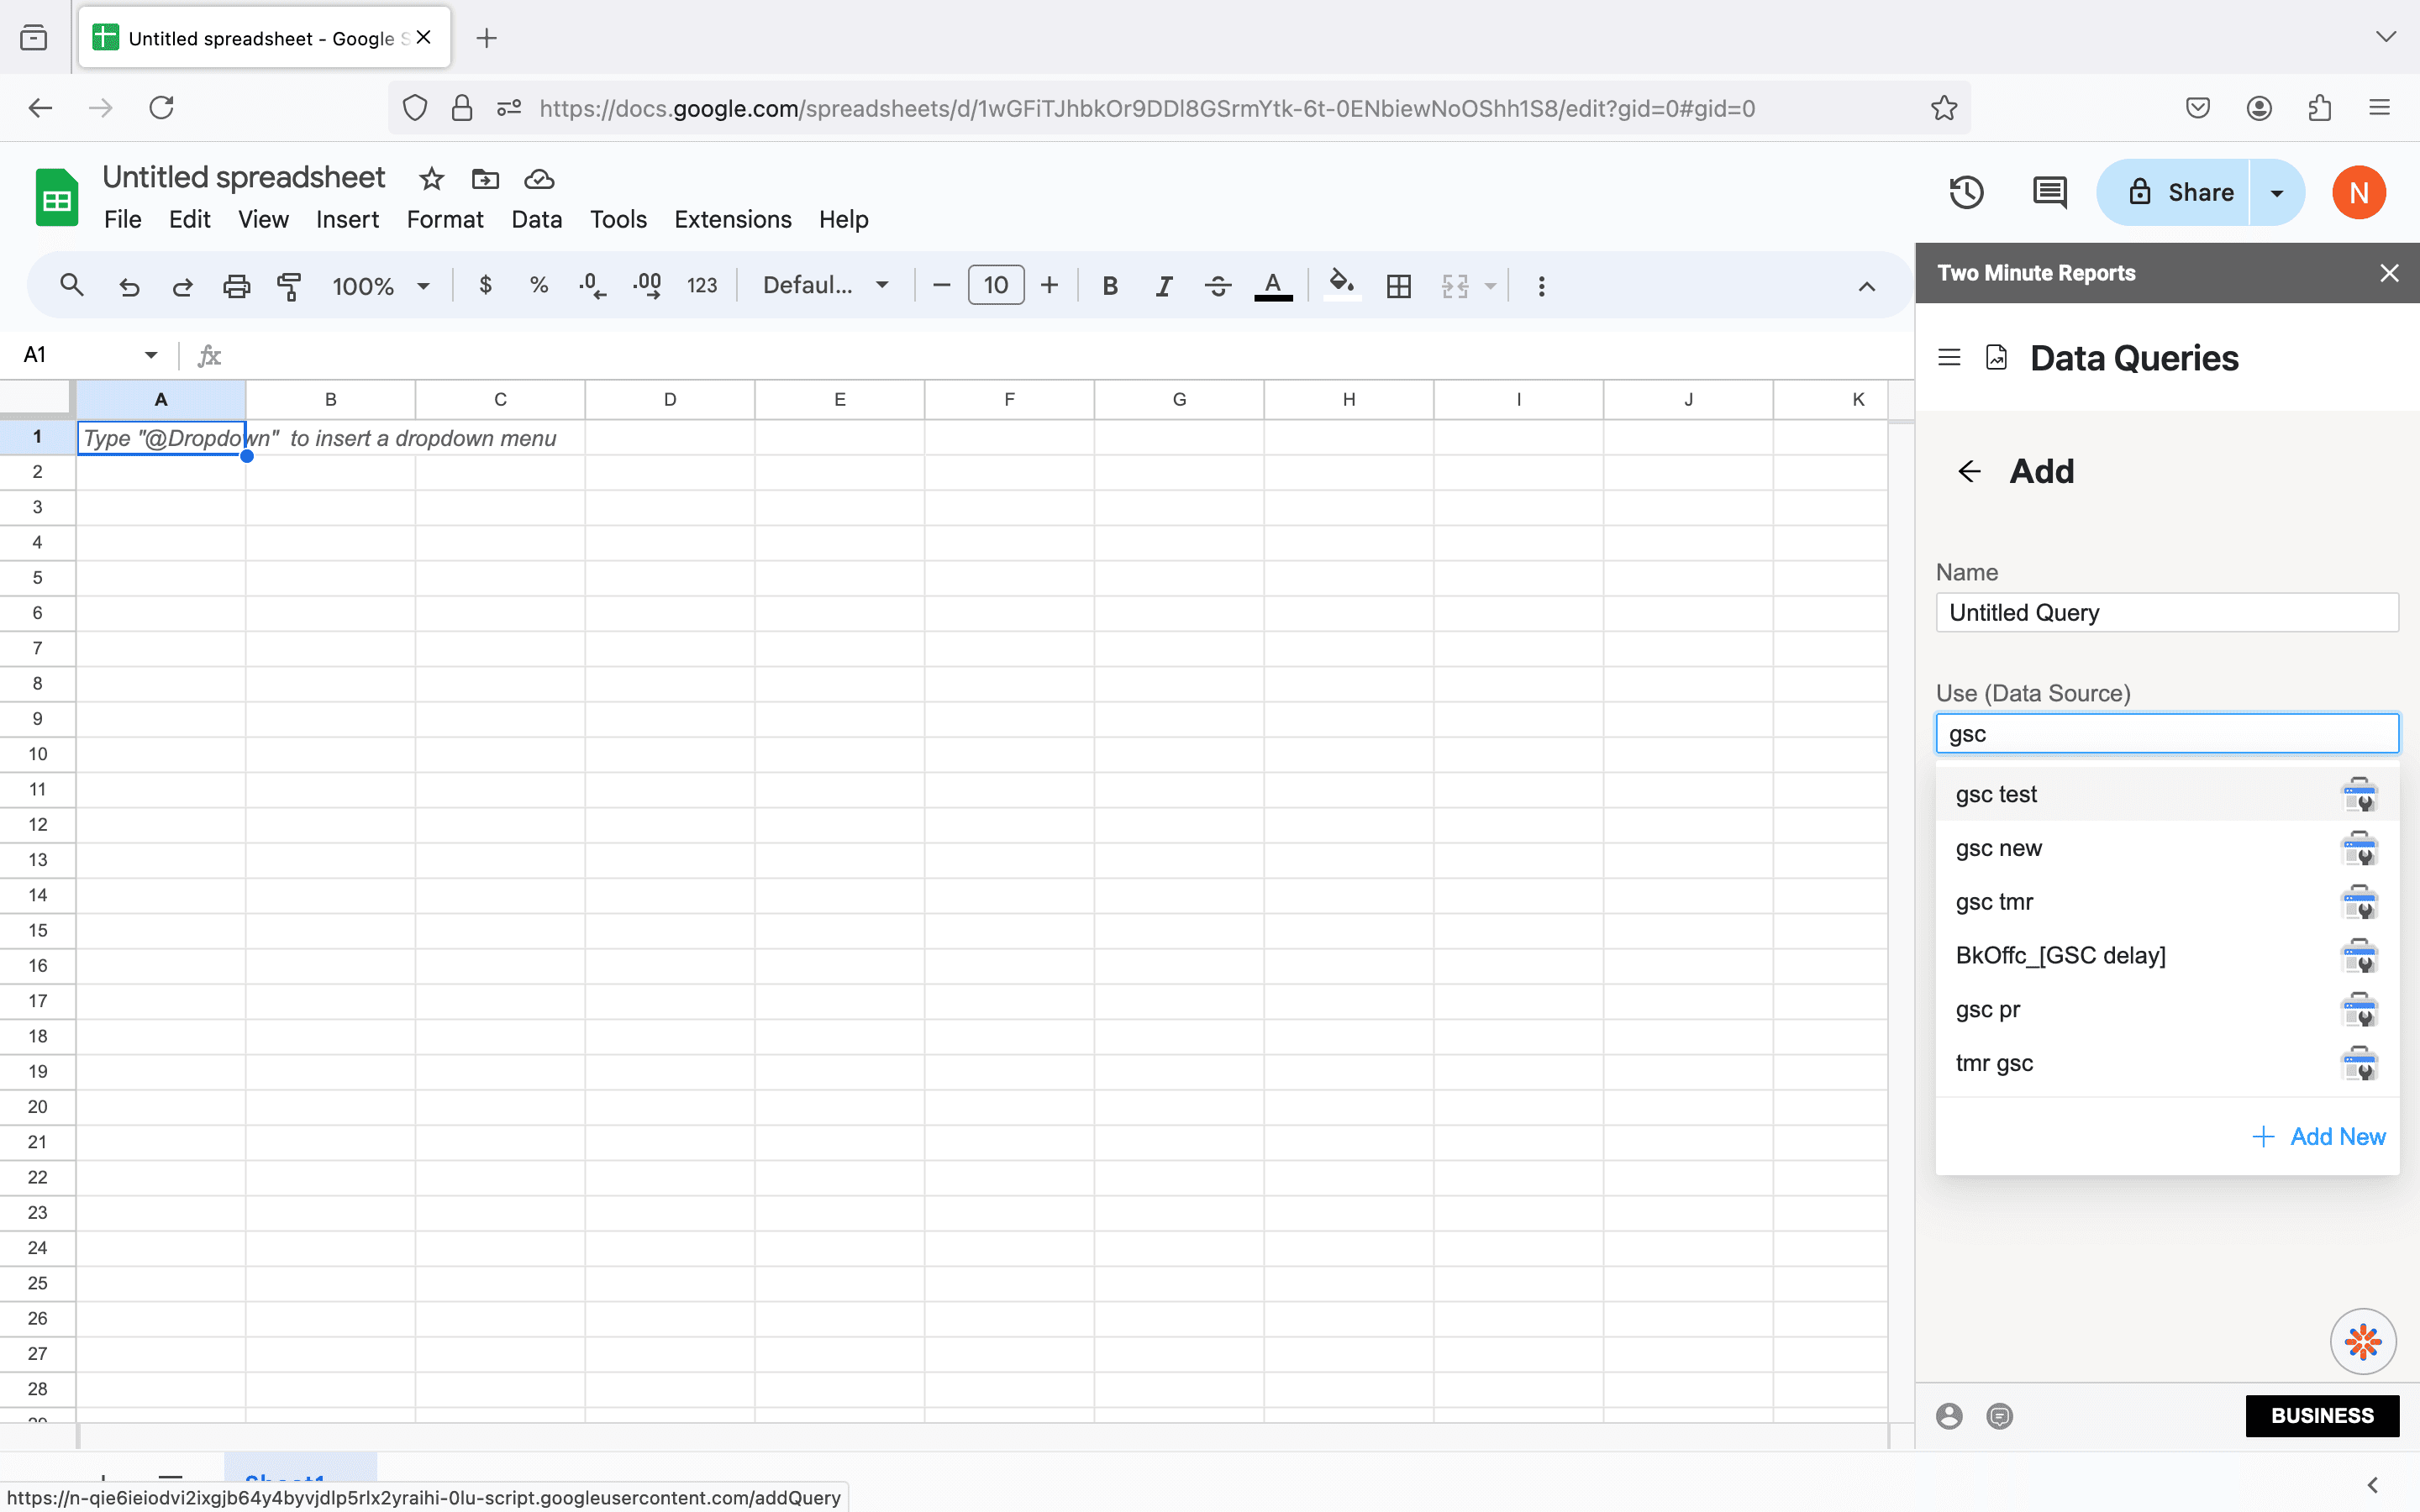This screenshot has height=1512, width=2420.
Task: Open the Extensions menu
Action: (732, 219)
